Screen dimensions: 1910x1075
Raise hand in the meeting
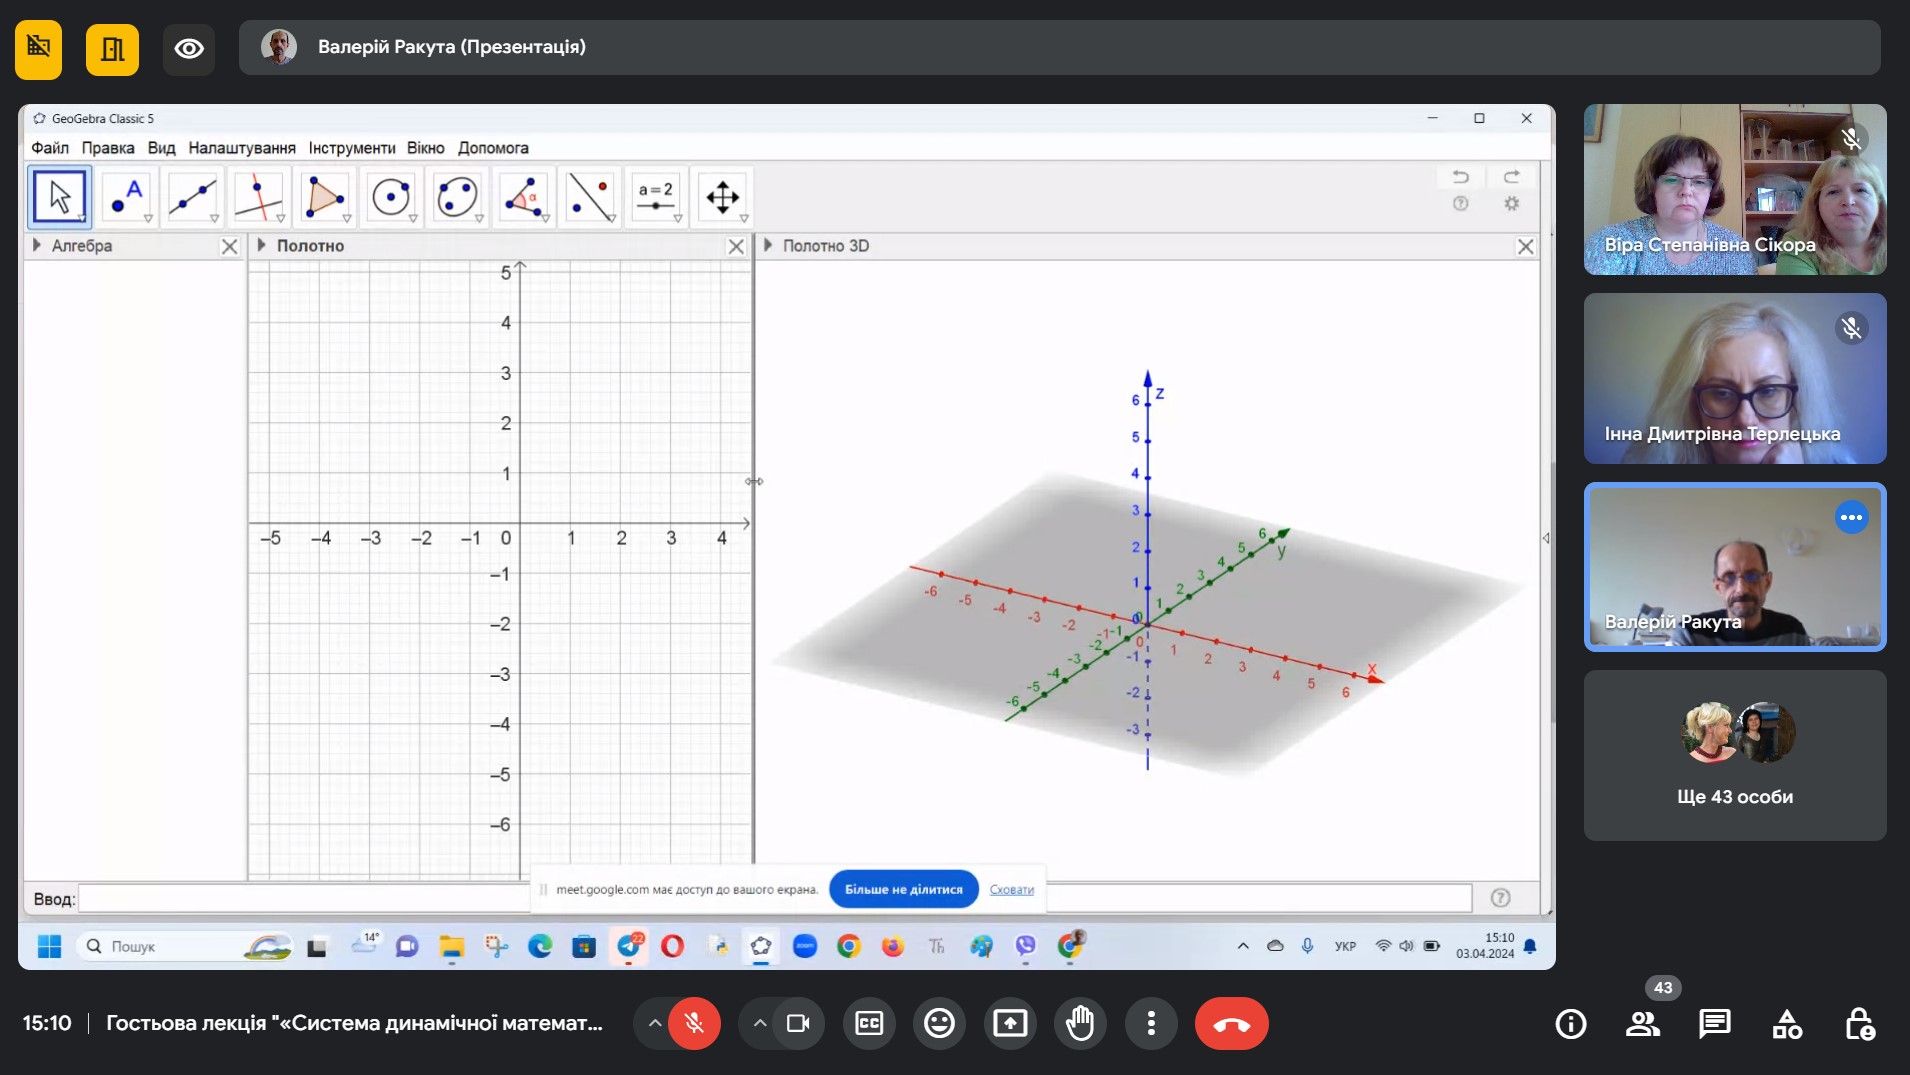1080,1023
